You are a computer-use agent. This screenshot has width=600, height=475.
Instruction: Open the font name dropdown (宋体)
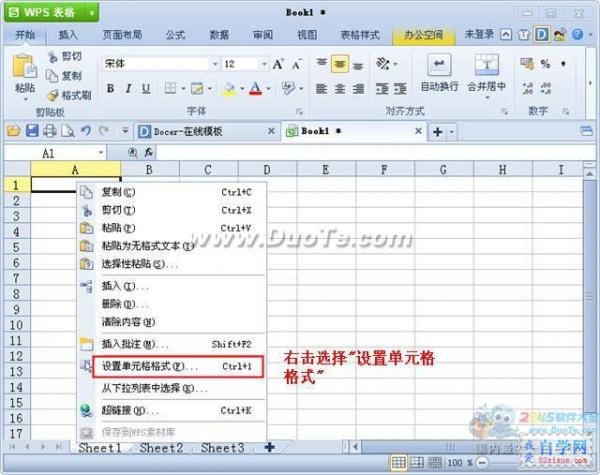(216, 64)
